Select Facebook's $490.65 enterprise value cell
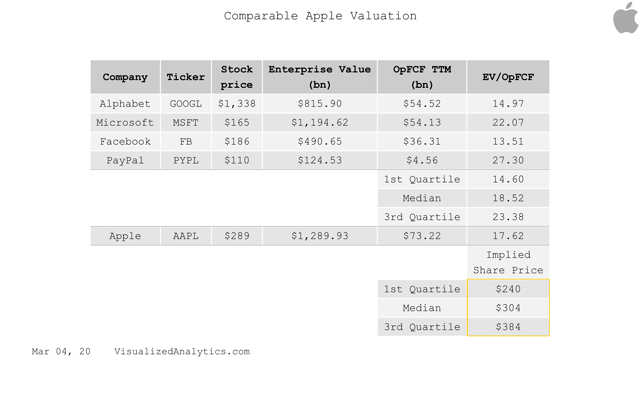 coord(320,142)
